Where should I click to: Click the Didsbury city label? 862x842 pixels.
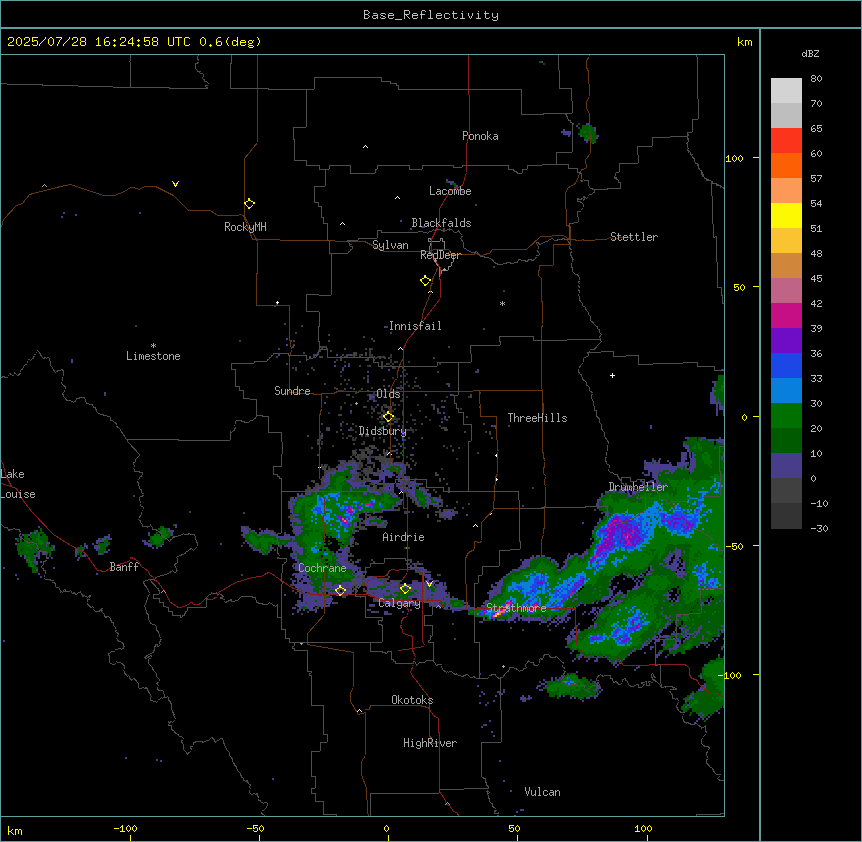tap(383, 431)
